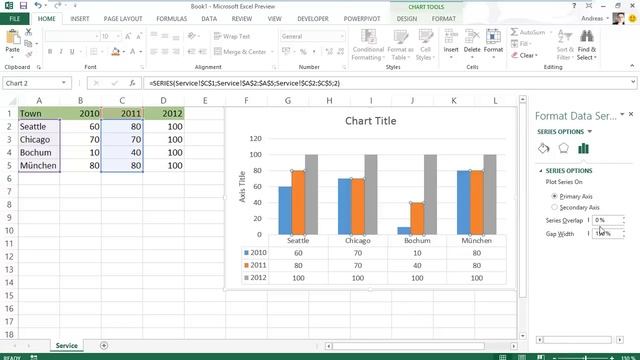The width and height of the screenshot is (640, 360).
Task: Click the Insert cells icon
Action: [x=451, y=36]
